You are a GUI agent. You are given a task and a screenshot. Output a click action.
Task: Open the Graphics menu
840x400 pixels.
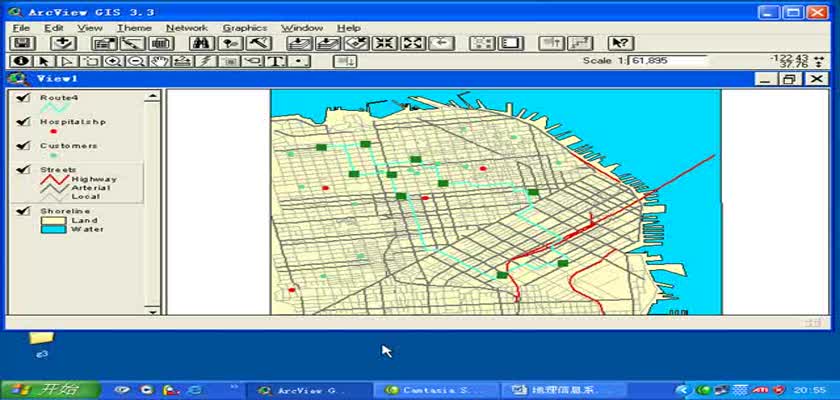point(244,28)
